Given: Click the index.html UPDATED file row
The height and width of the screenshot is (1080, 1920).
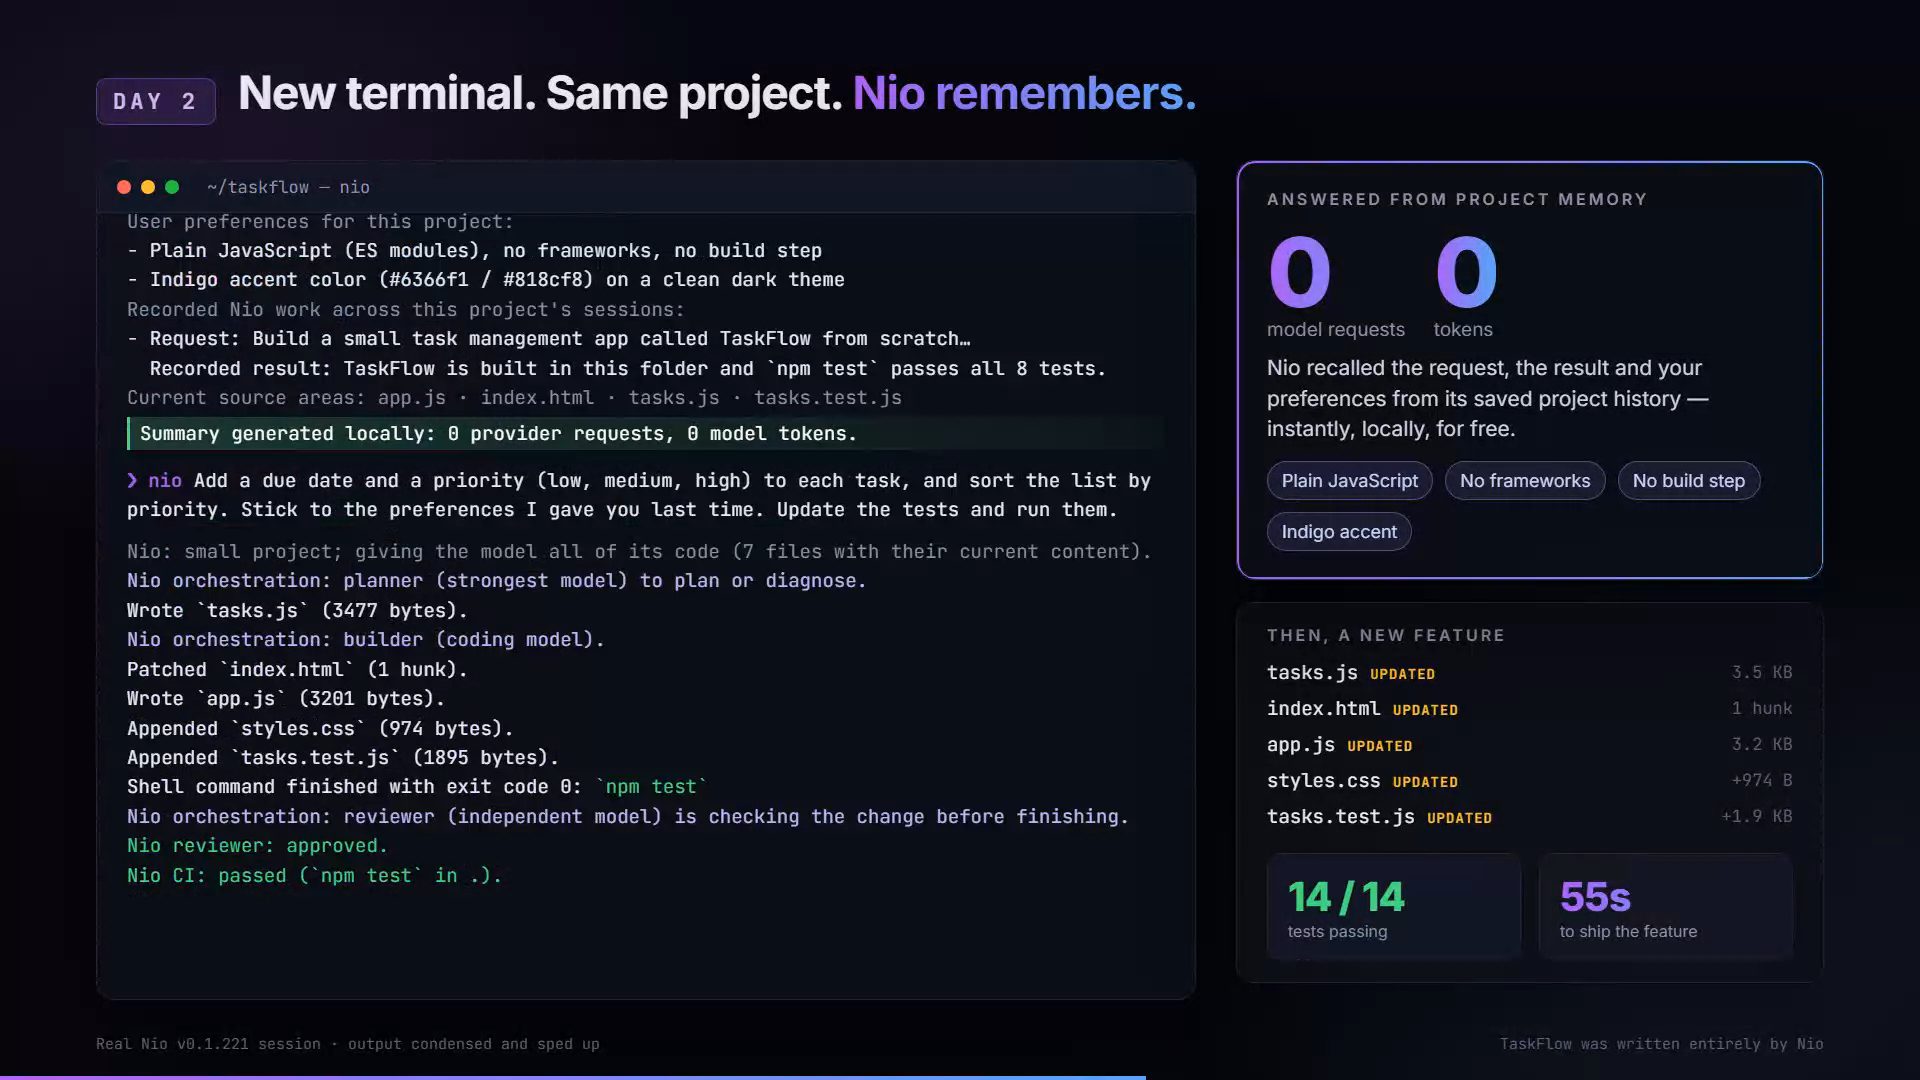Looking at the screenshot, I should [x=1529, y=709].
